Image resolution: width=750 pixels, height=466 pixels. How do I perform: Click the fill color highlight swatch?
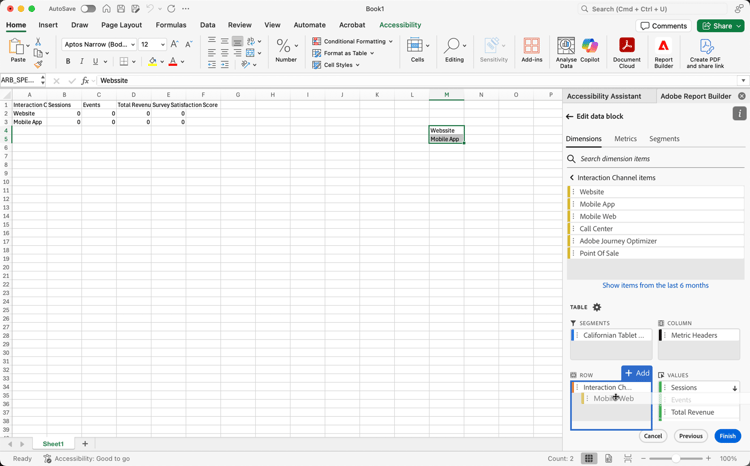(153, 62)
